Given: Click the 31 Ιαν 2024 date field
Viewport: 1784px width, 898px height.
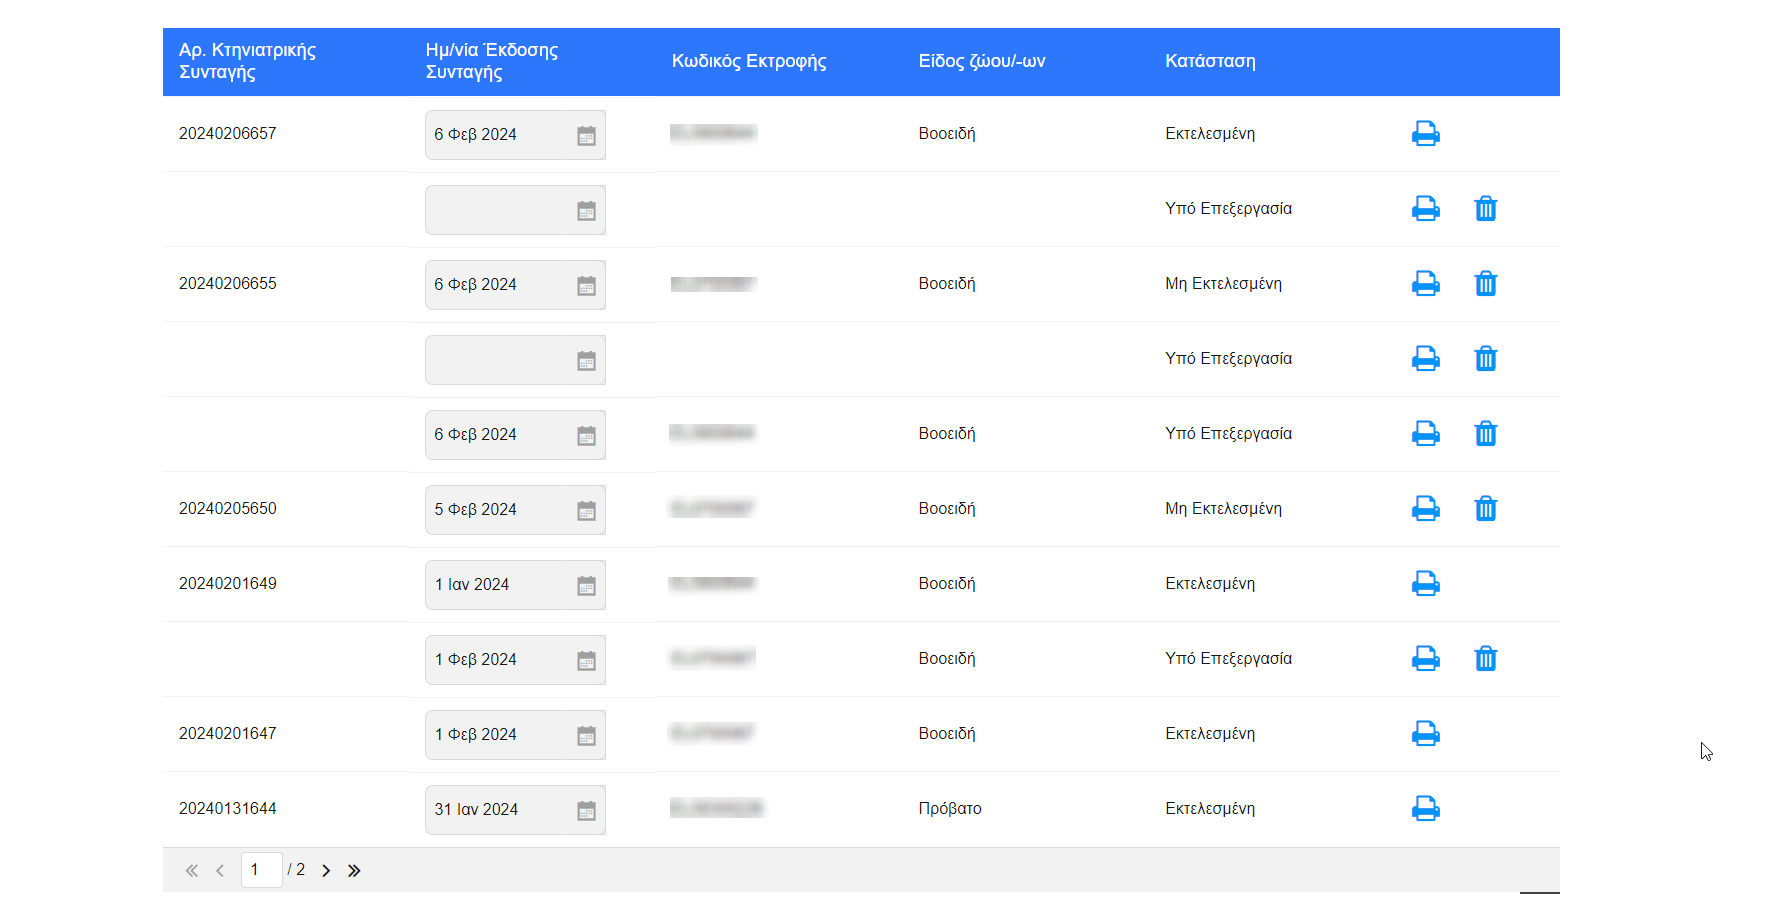Looking at the screenshot, I should point(515,810).
